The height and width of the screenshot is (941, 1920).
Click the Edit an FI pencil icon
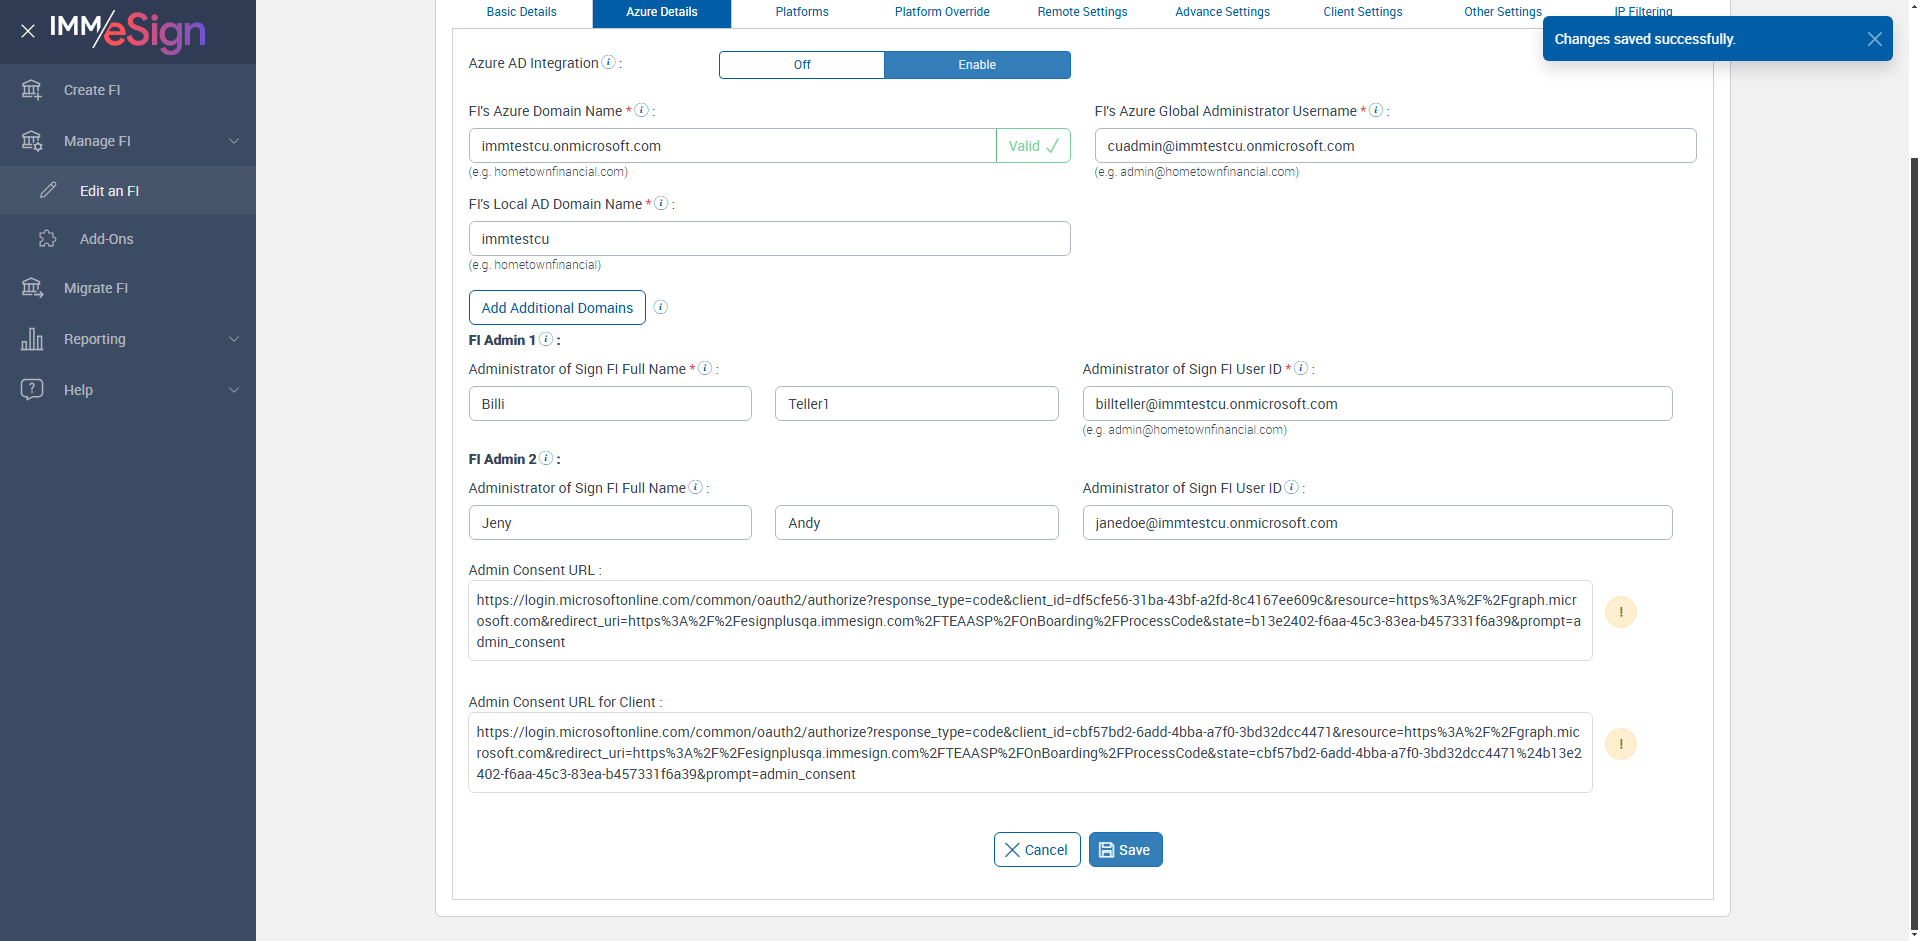tap(48, 190)
